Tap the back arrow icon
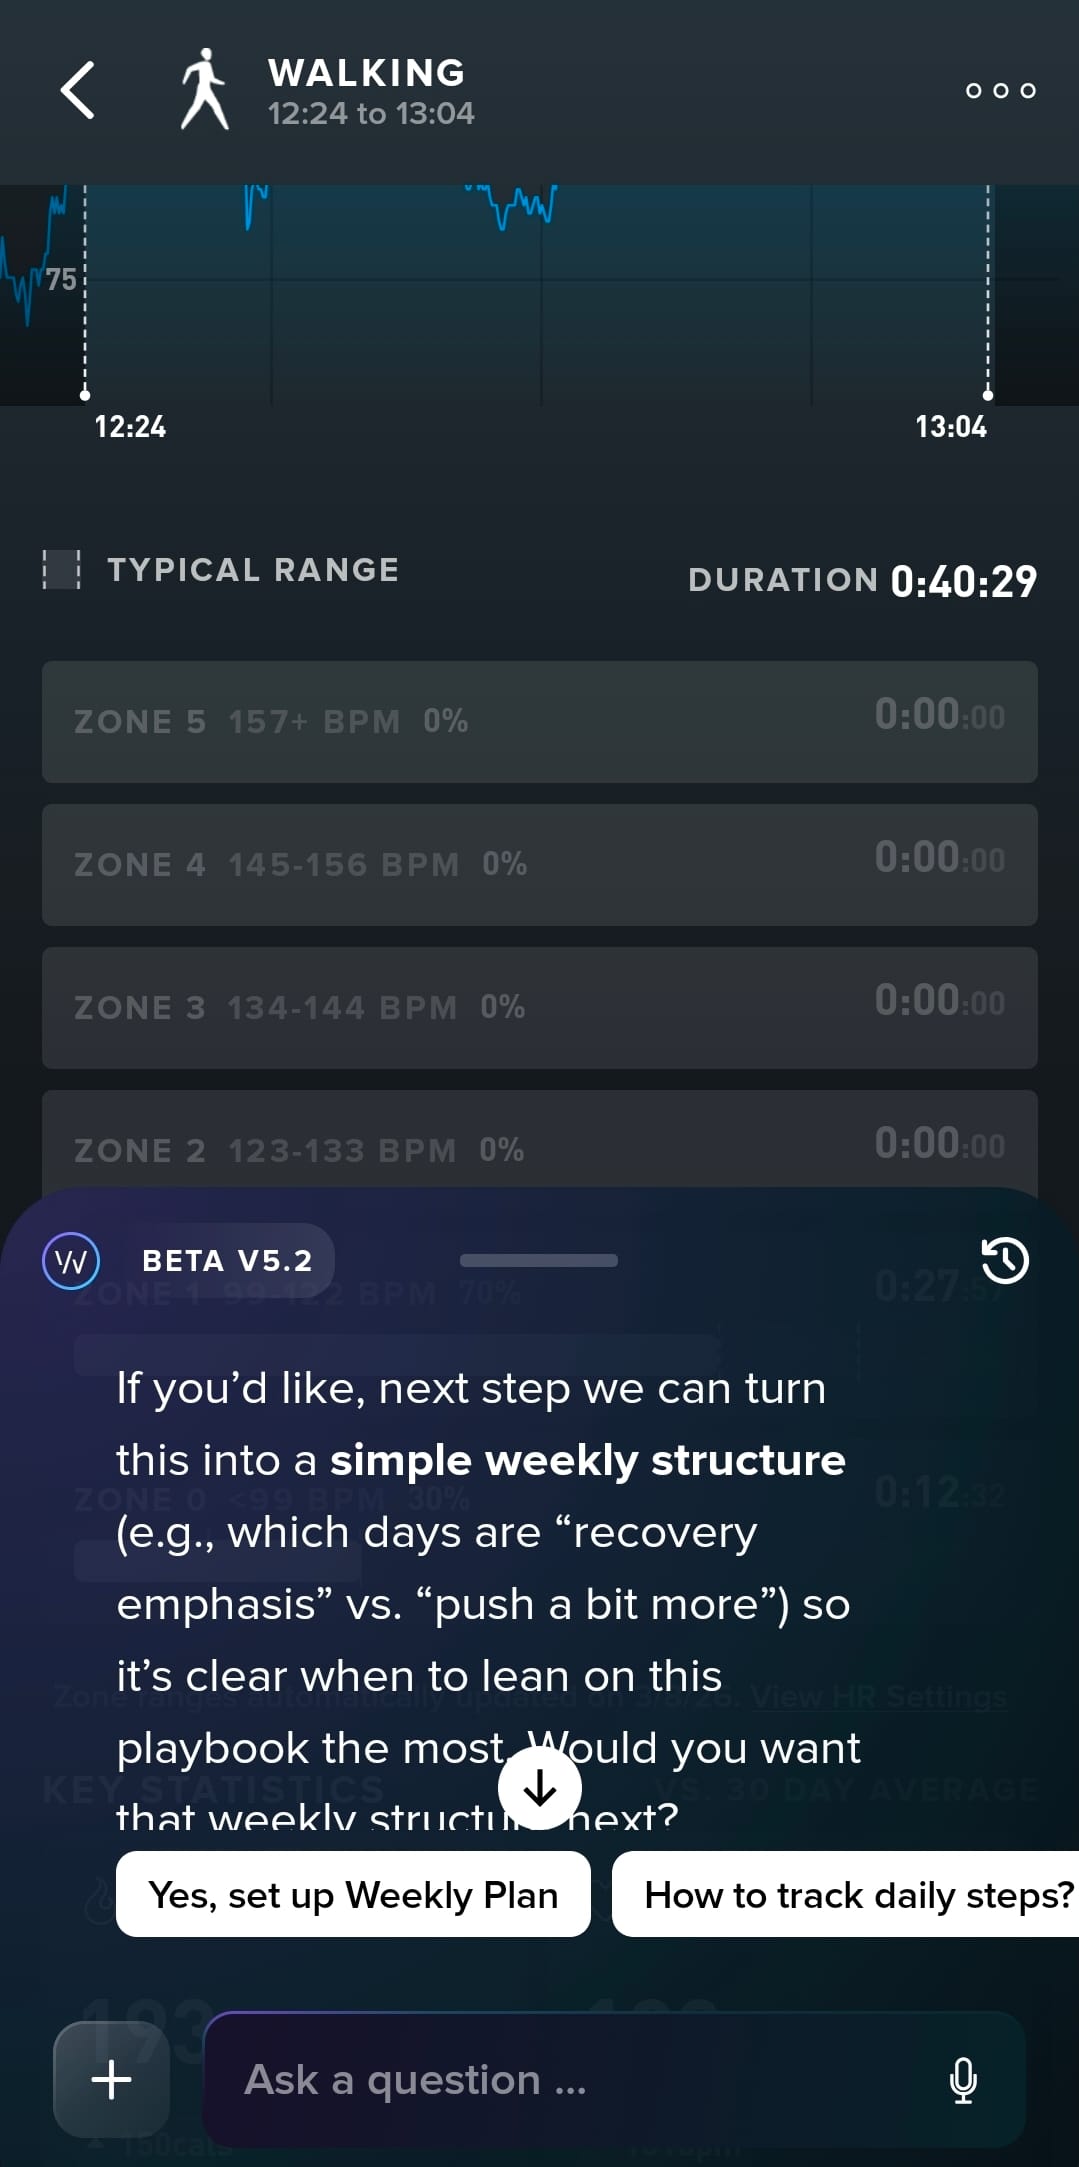Screen dimensions: 1079x2167 [78, 91]
